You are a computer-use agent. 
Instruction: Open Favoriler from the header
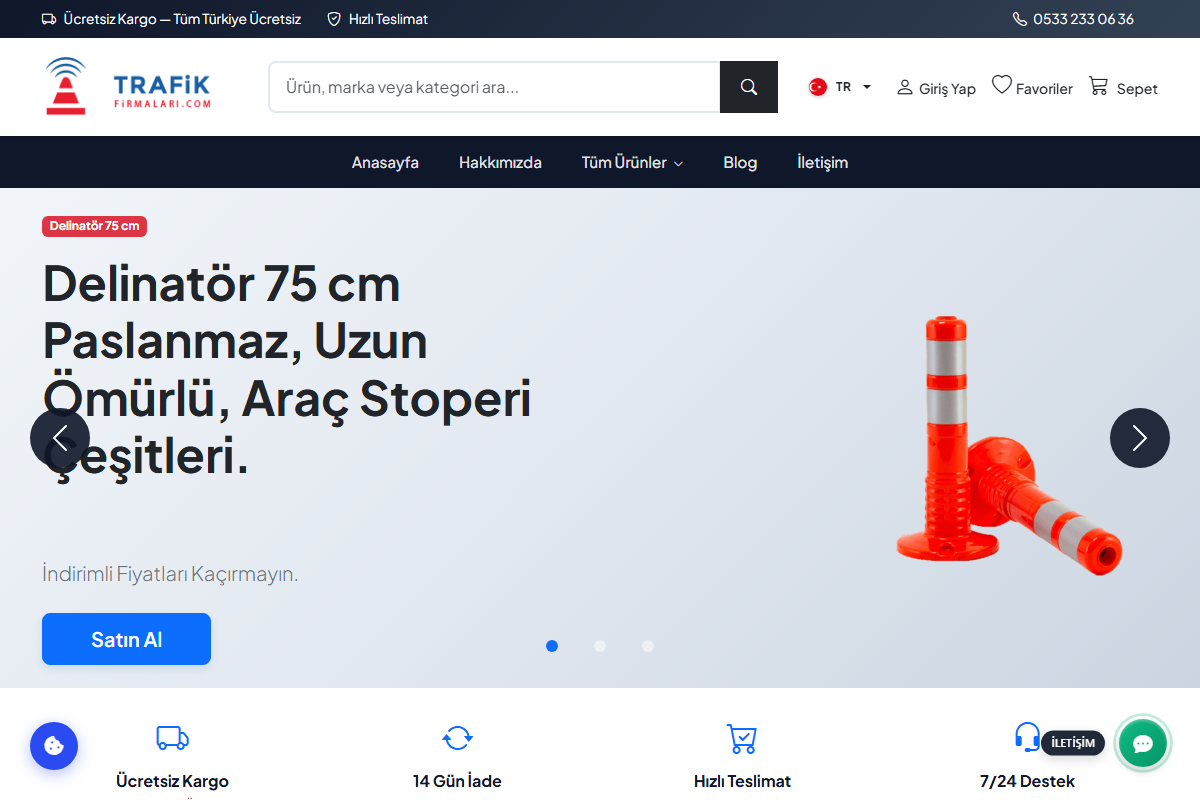1032,87
